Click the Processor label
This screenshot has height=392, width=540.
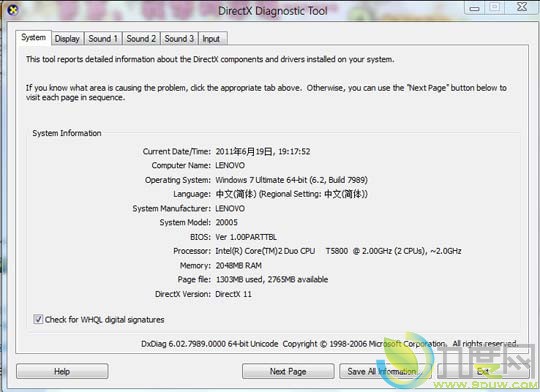[x=192, y=251]
